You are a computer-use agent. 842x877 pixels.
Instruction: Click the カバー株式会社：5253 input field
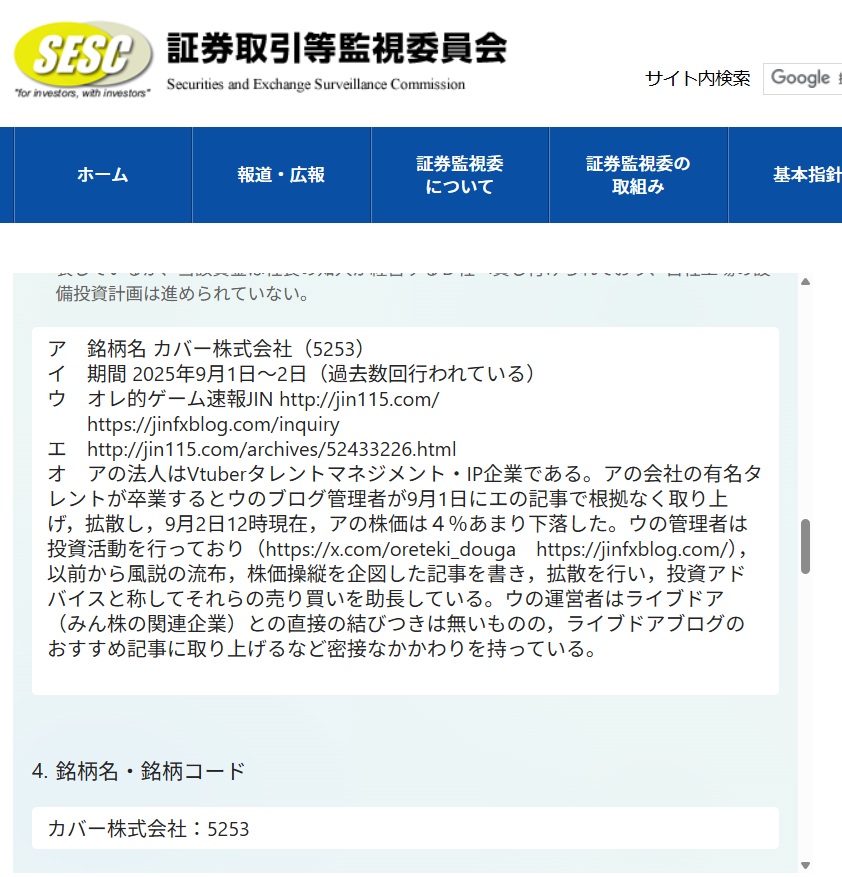405,829
